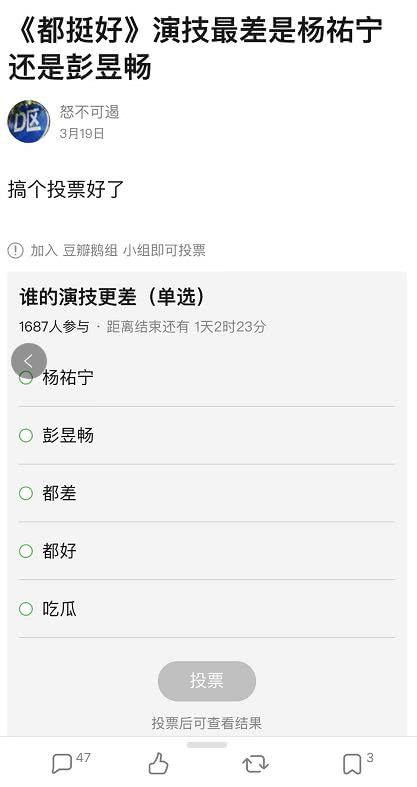This screenshot has height=787, width=417.
Task: Choose the 都好 option
Action: click(207, 551)
